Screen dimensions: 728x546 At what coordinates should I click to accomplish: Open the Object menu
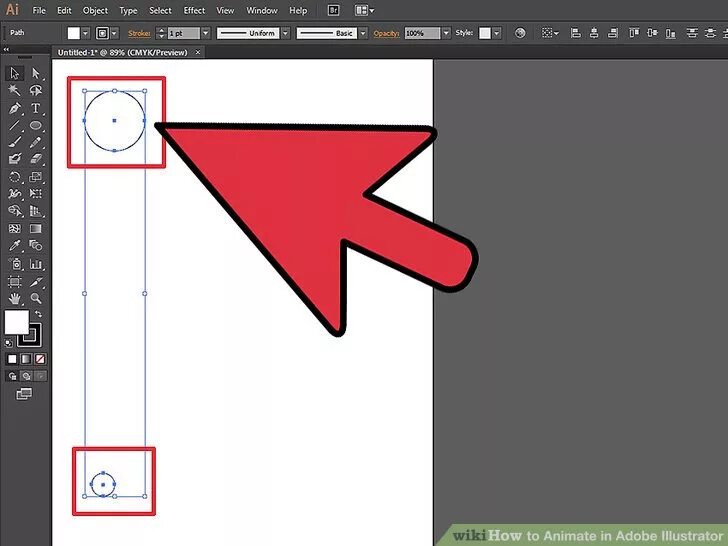tap(95, 10)
